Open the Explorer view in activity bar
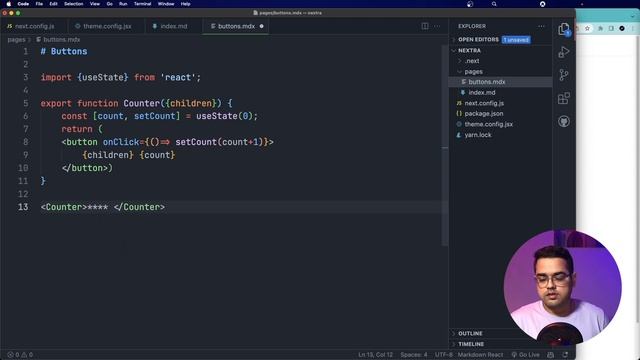Viewport: 640px width, 360px height. point(564,29)
